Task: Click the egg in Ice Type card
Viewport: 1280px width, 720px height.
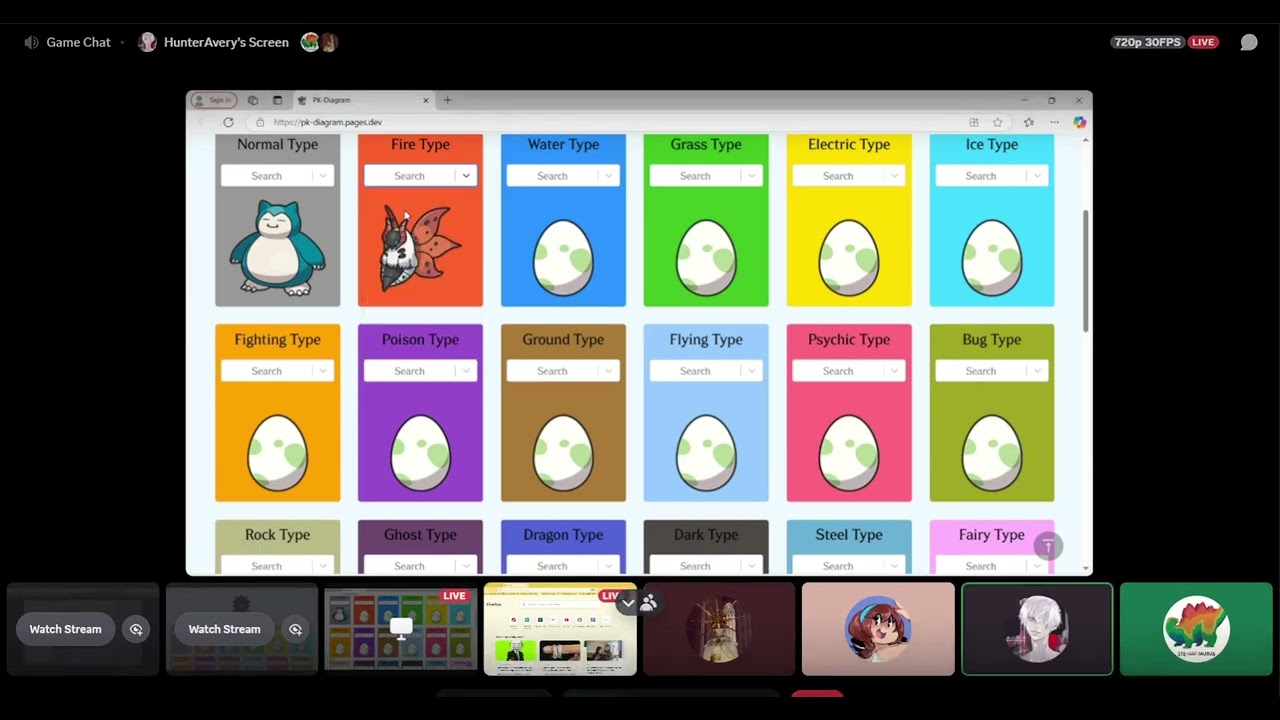Action: click(991, 258)
